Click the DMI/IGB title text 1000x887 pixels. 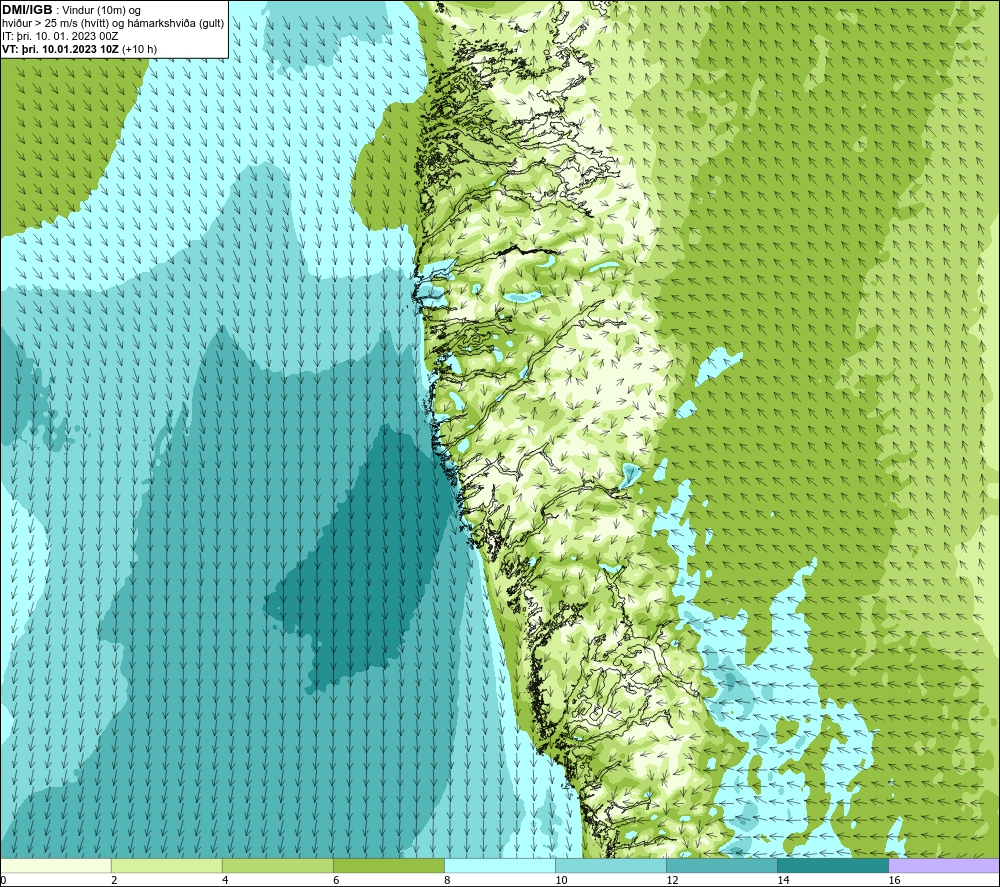(27, 10)
